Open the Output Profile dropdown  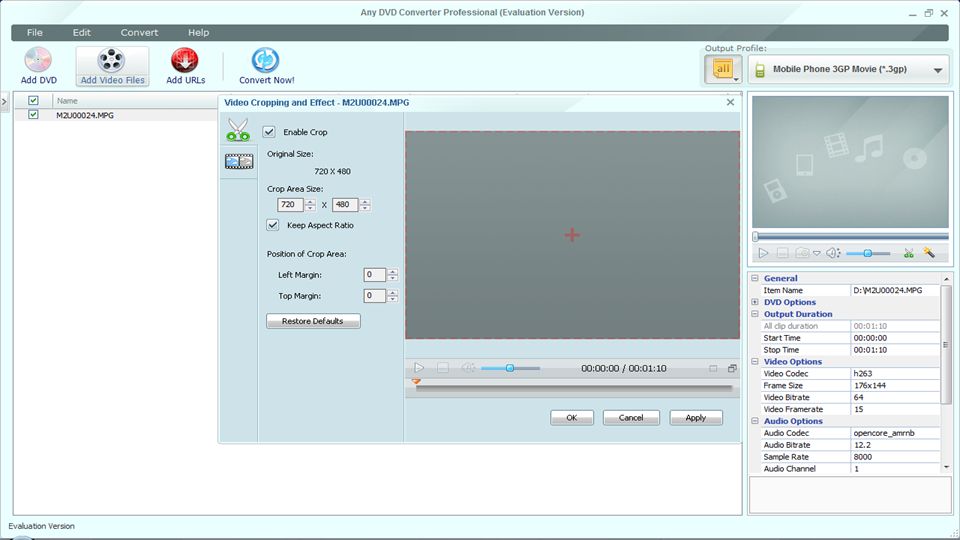937,70
